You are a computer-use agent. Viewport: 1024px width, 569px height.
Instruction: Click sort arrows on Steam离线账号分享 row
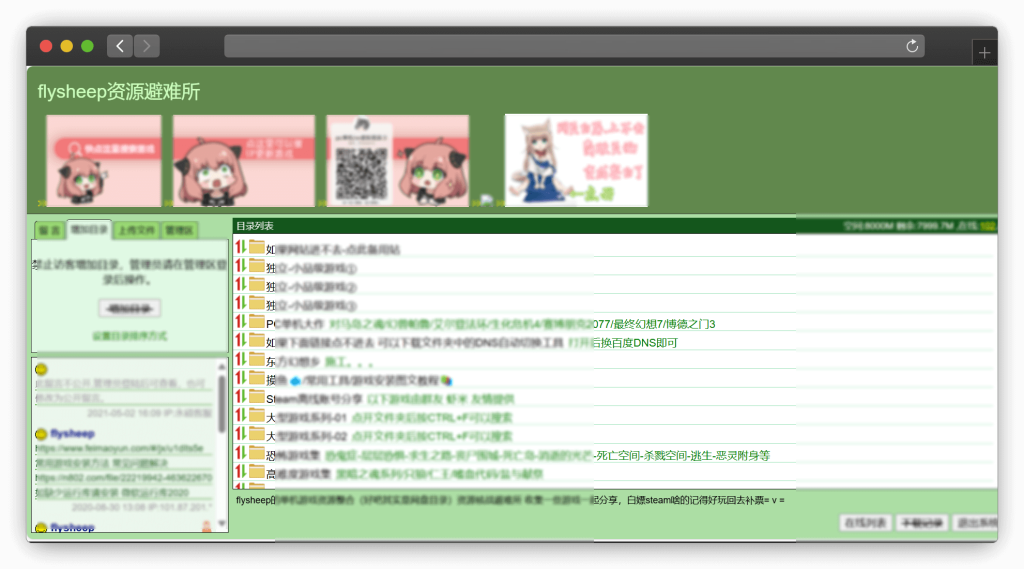pyautogui.click(x=241, y=397)
